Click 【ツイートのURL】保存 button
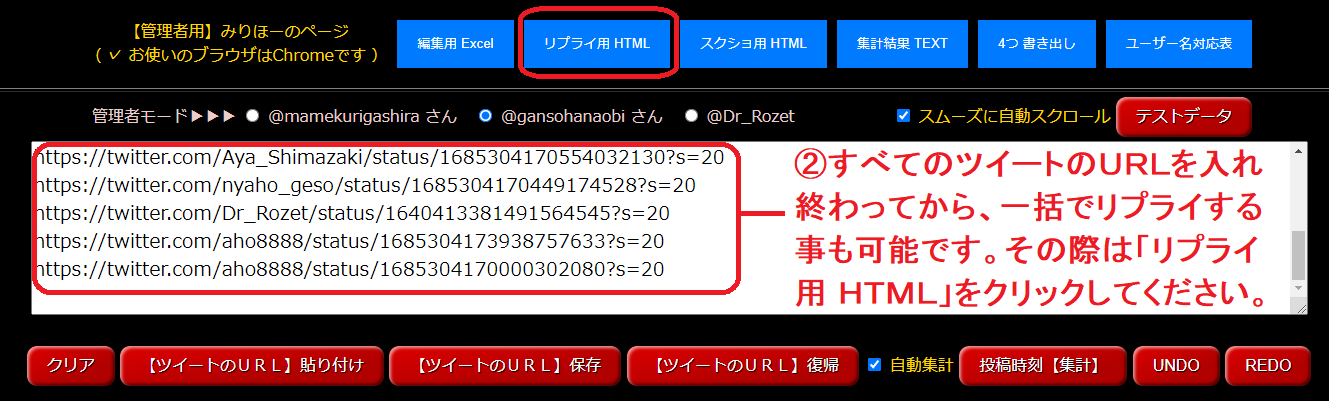 (x=505, y=366)
